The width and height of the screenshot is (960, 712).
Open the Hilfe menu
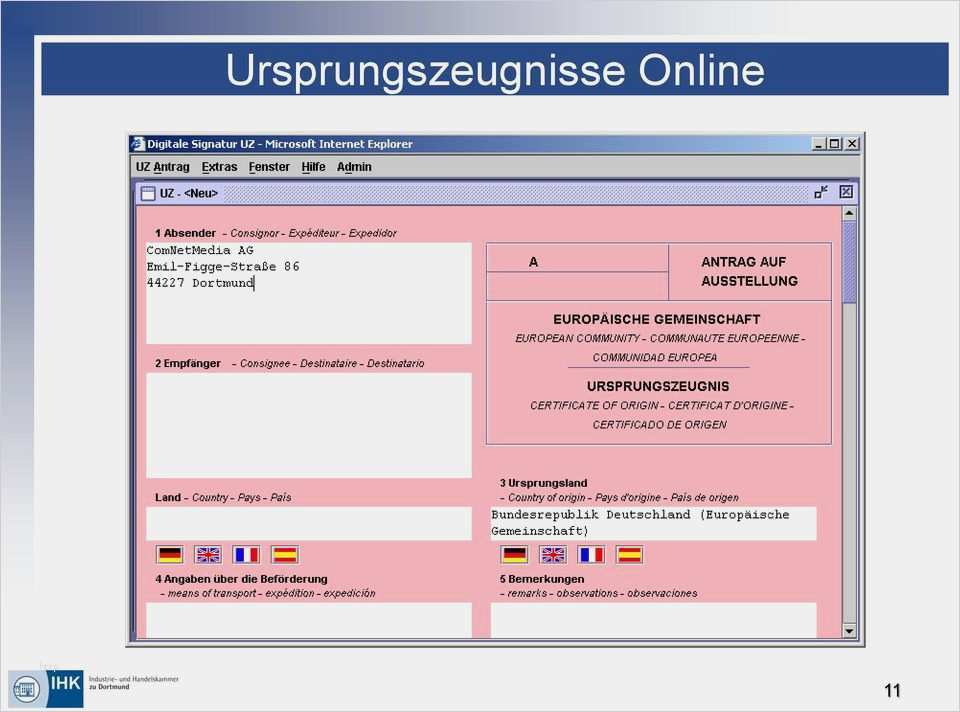pos(313,167)
